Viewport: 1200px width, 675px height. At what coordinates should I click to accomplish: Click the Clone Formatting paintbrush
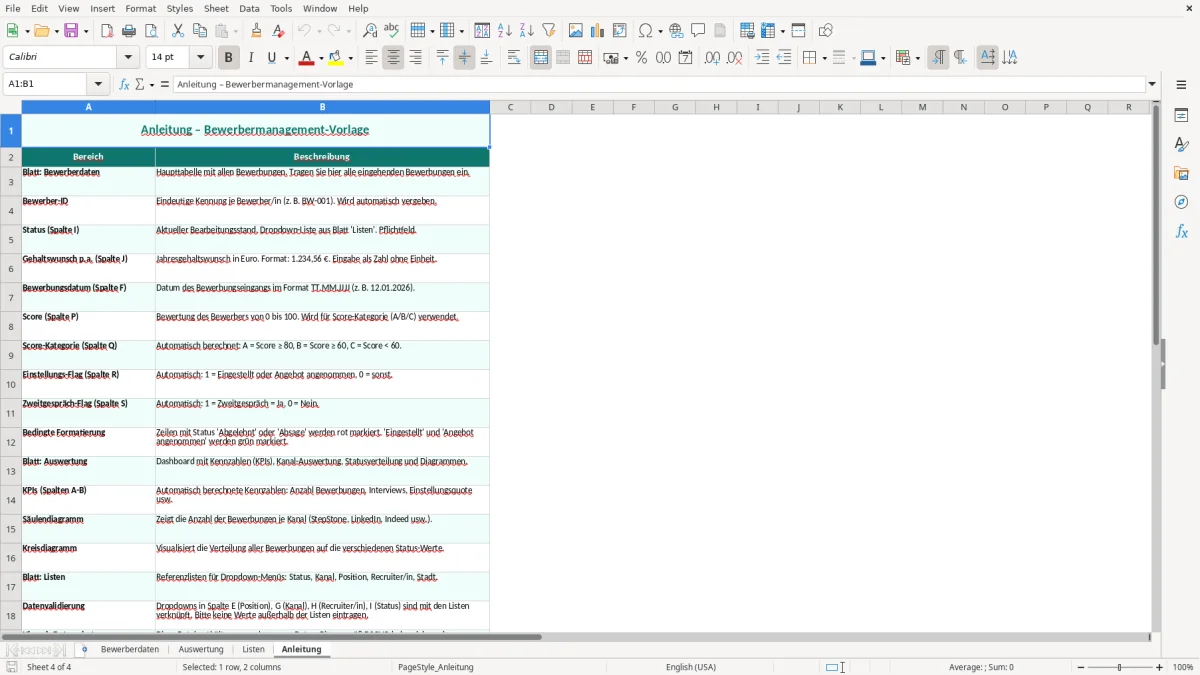click(x=256, y=31)
